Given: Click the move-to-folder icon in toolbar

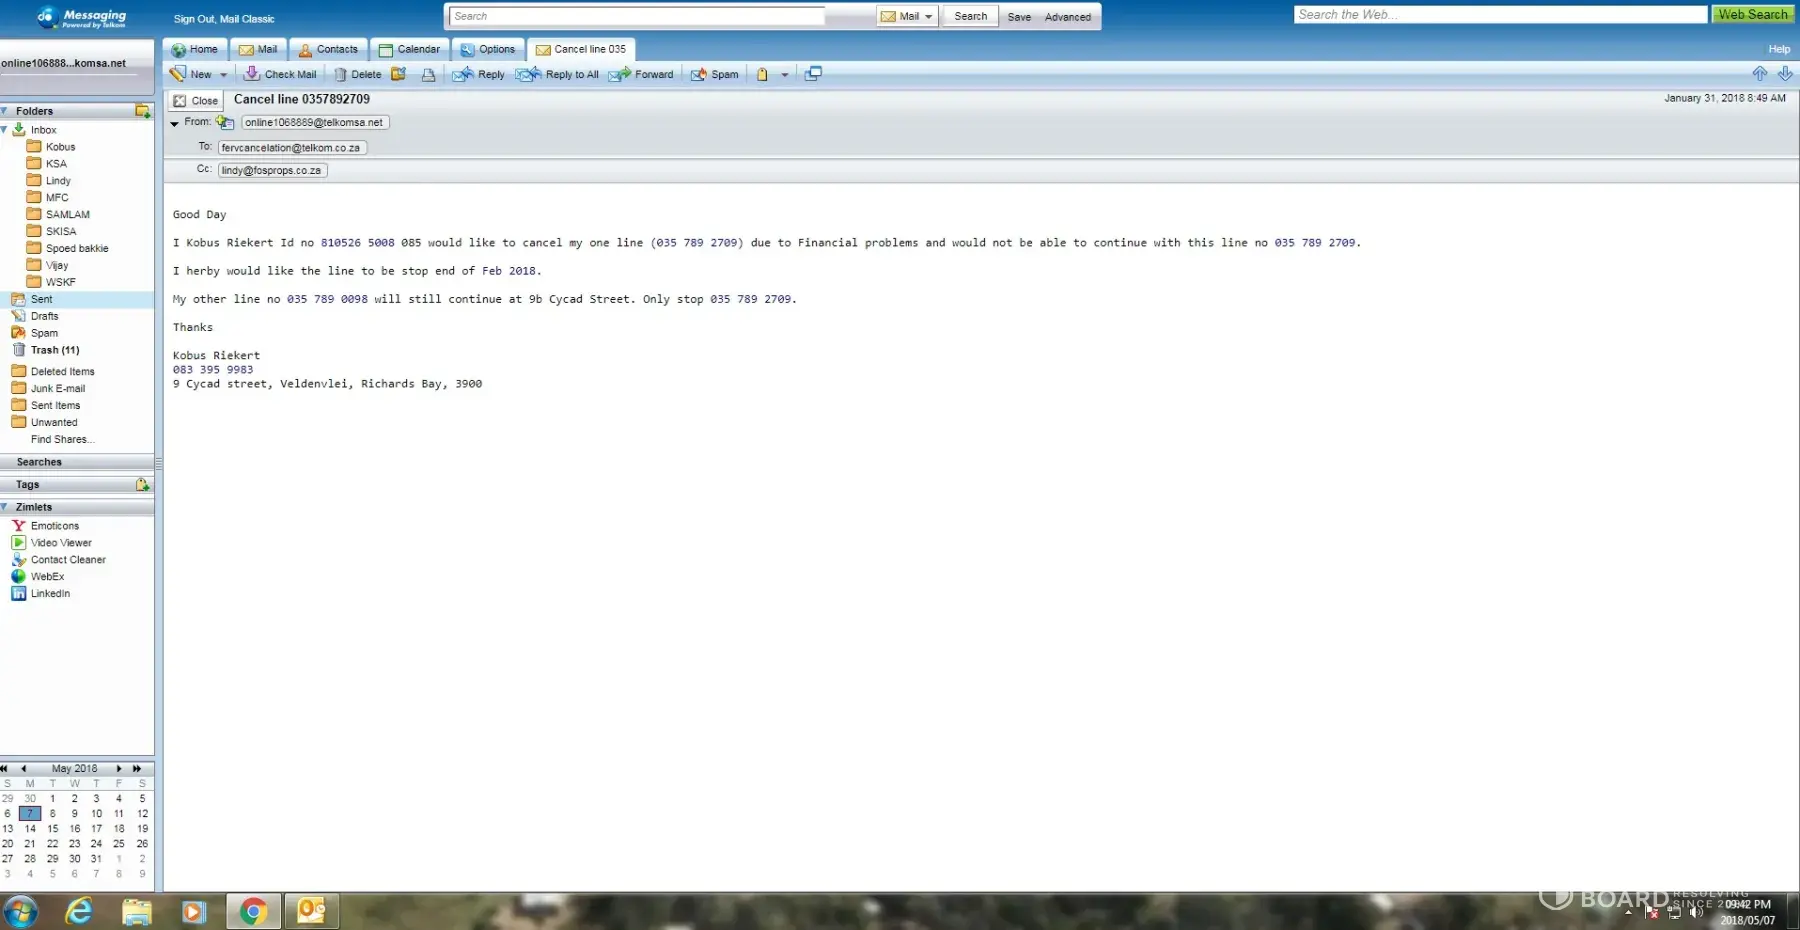Looking at the screenshot, I should pos(398,74).
